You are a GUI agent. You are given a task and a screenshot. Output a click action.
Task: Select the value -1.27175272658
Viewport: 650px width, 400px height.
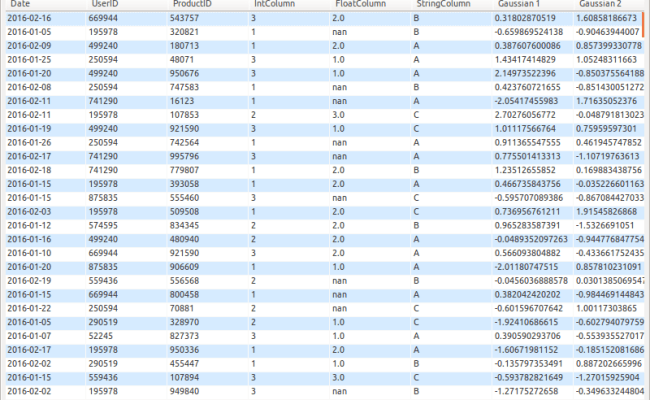tap(526, 391)
